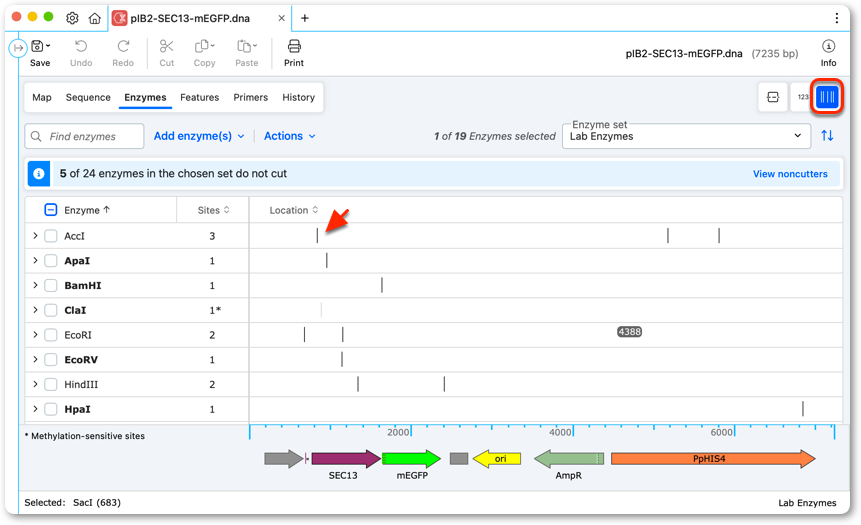Screen dimensions: 861x525
Task: Check the HpaI enzyme checkbox
Action: tap(51, 409)
